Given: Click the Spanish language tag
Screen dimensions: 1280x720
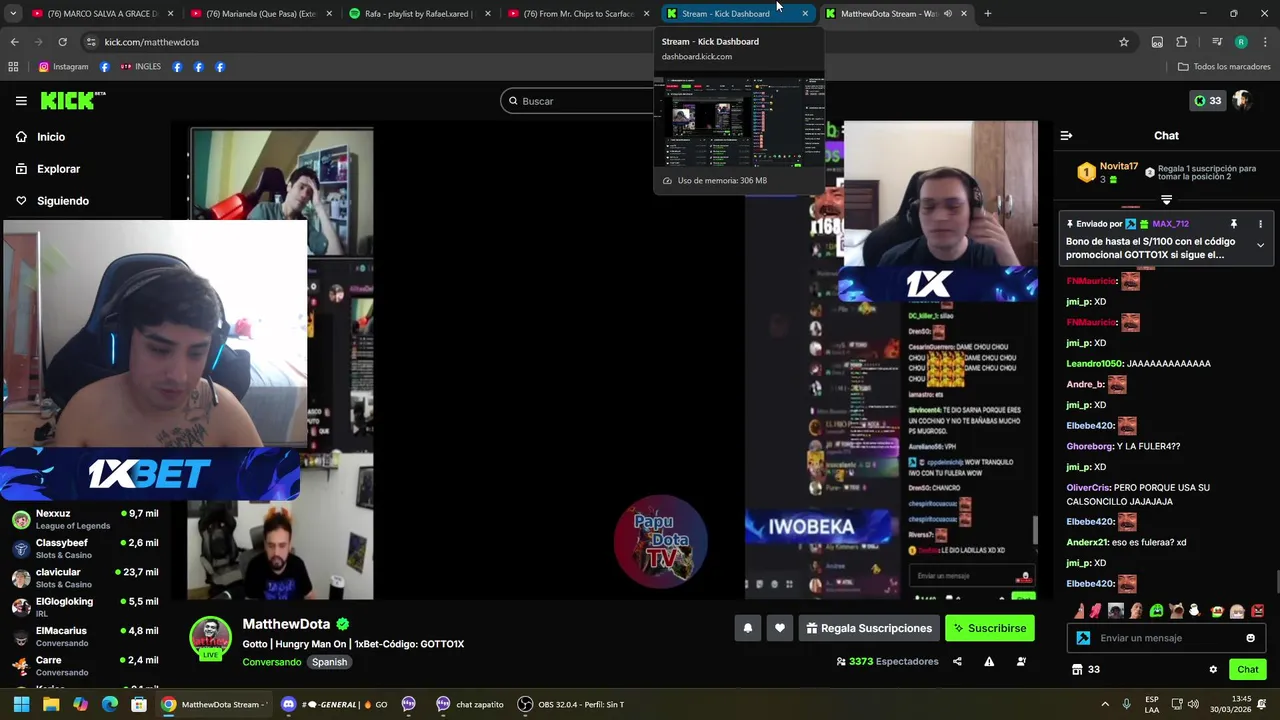Looking at the screenshot, I should point(329,662).
